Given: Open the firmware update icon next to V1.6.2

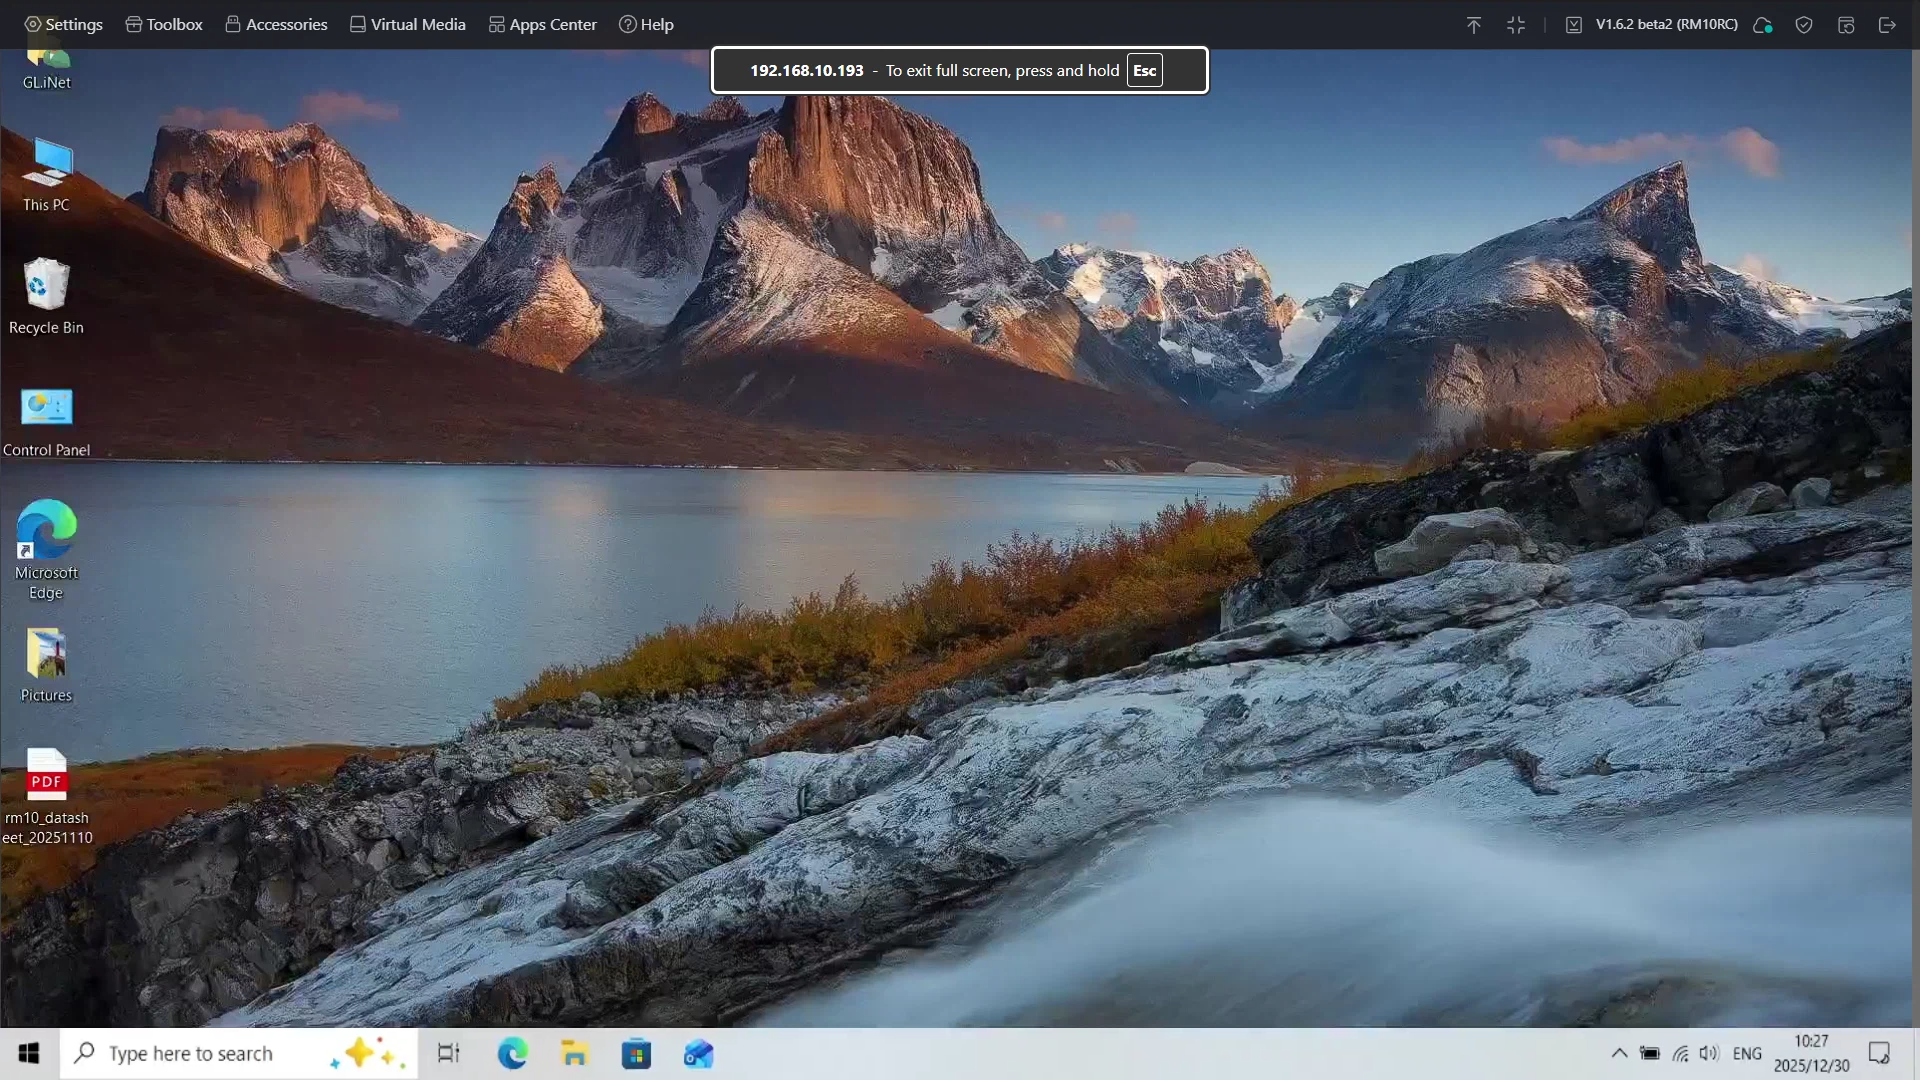Looking at the screenshot, I should point(1572,24).
